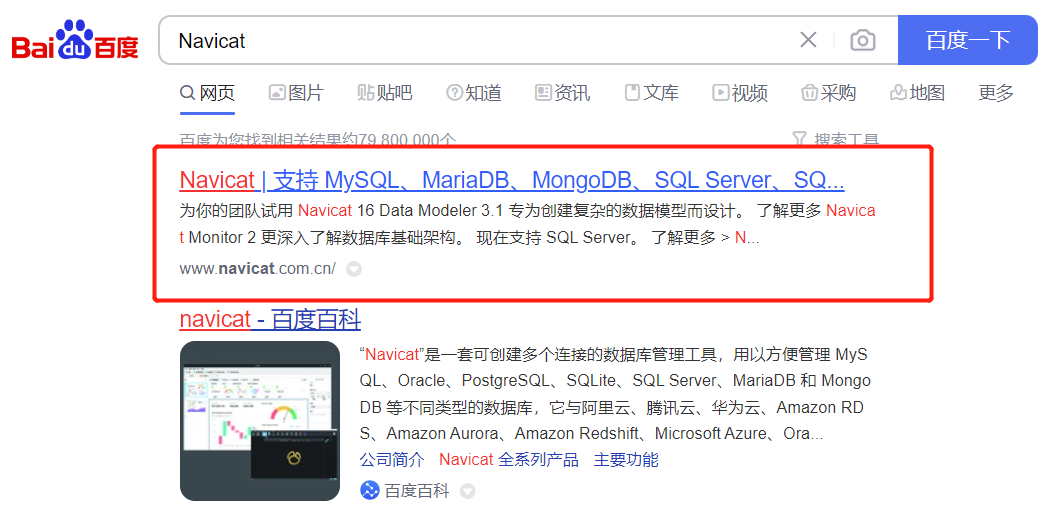The width and height of the screenshot is (1043, 519).
Task: Open Navicat 全系列产品 sublink
Action: (509, 459)
